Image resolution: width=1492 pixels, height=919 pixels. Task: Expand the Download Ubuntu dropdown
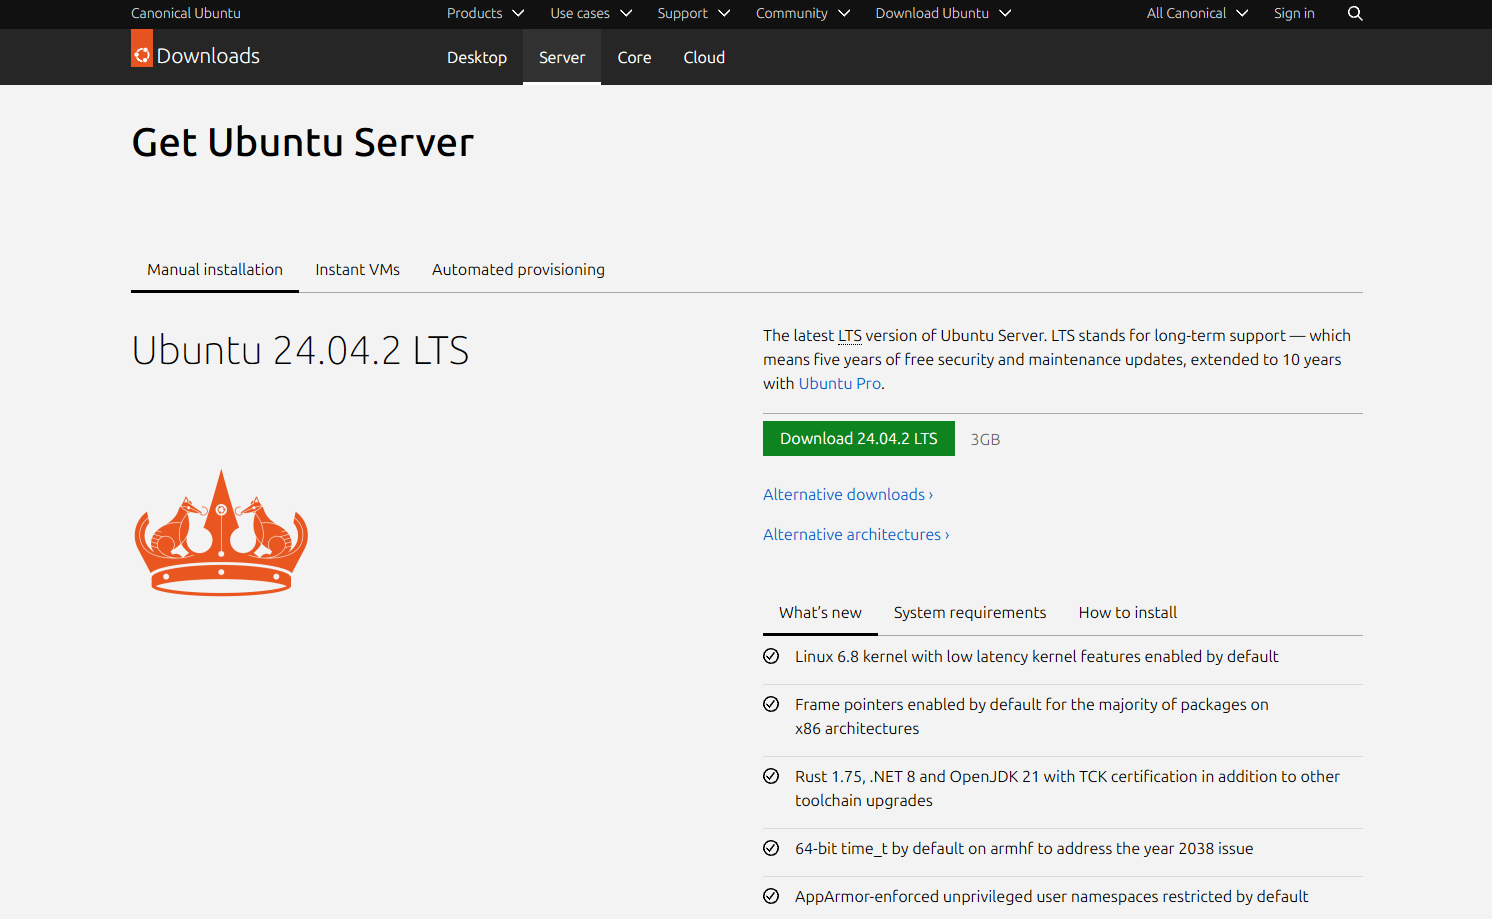[x=943, y=13]
